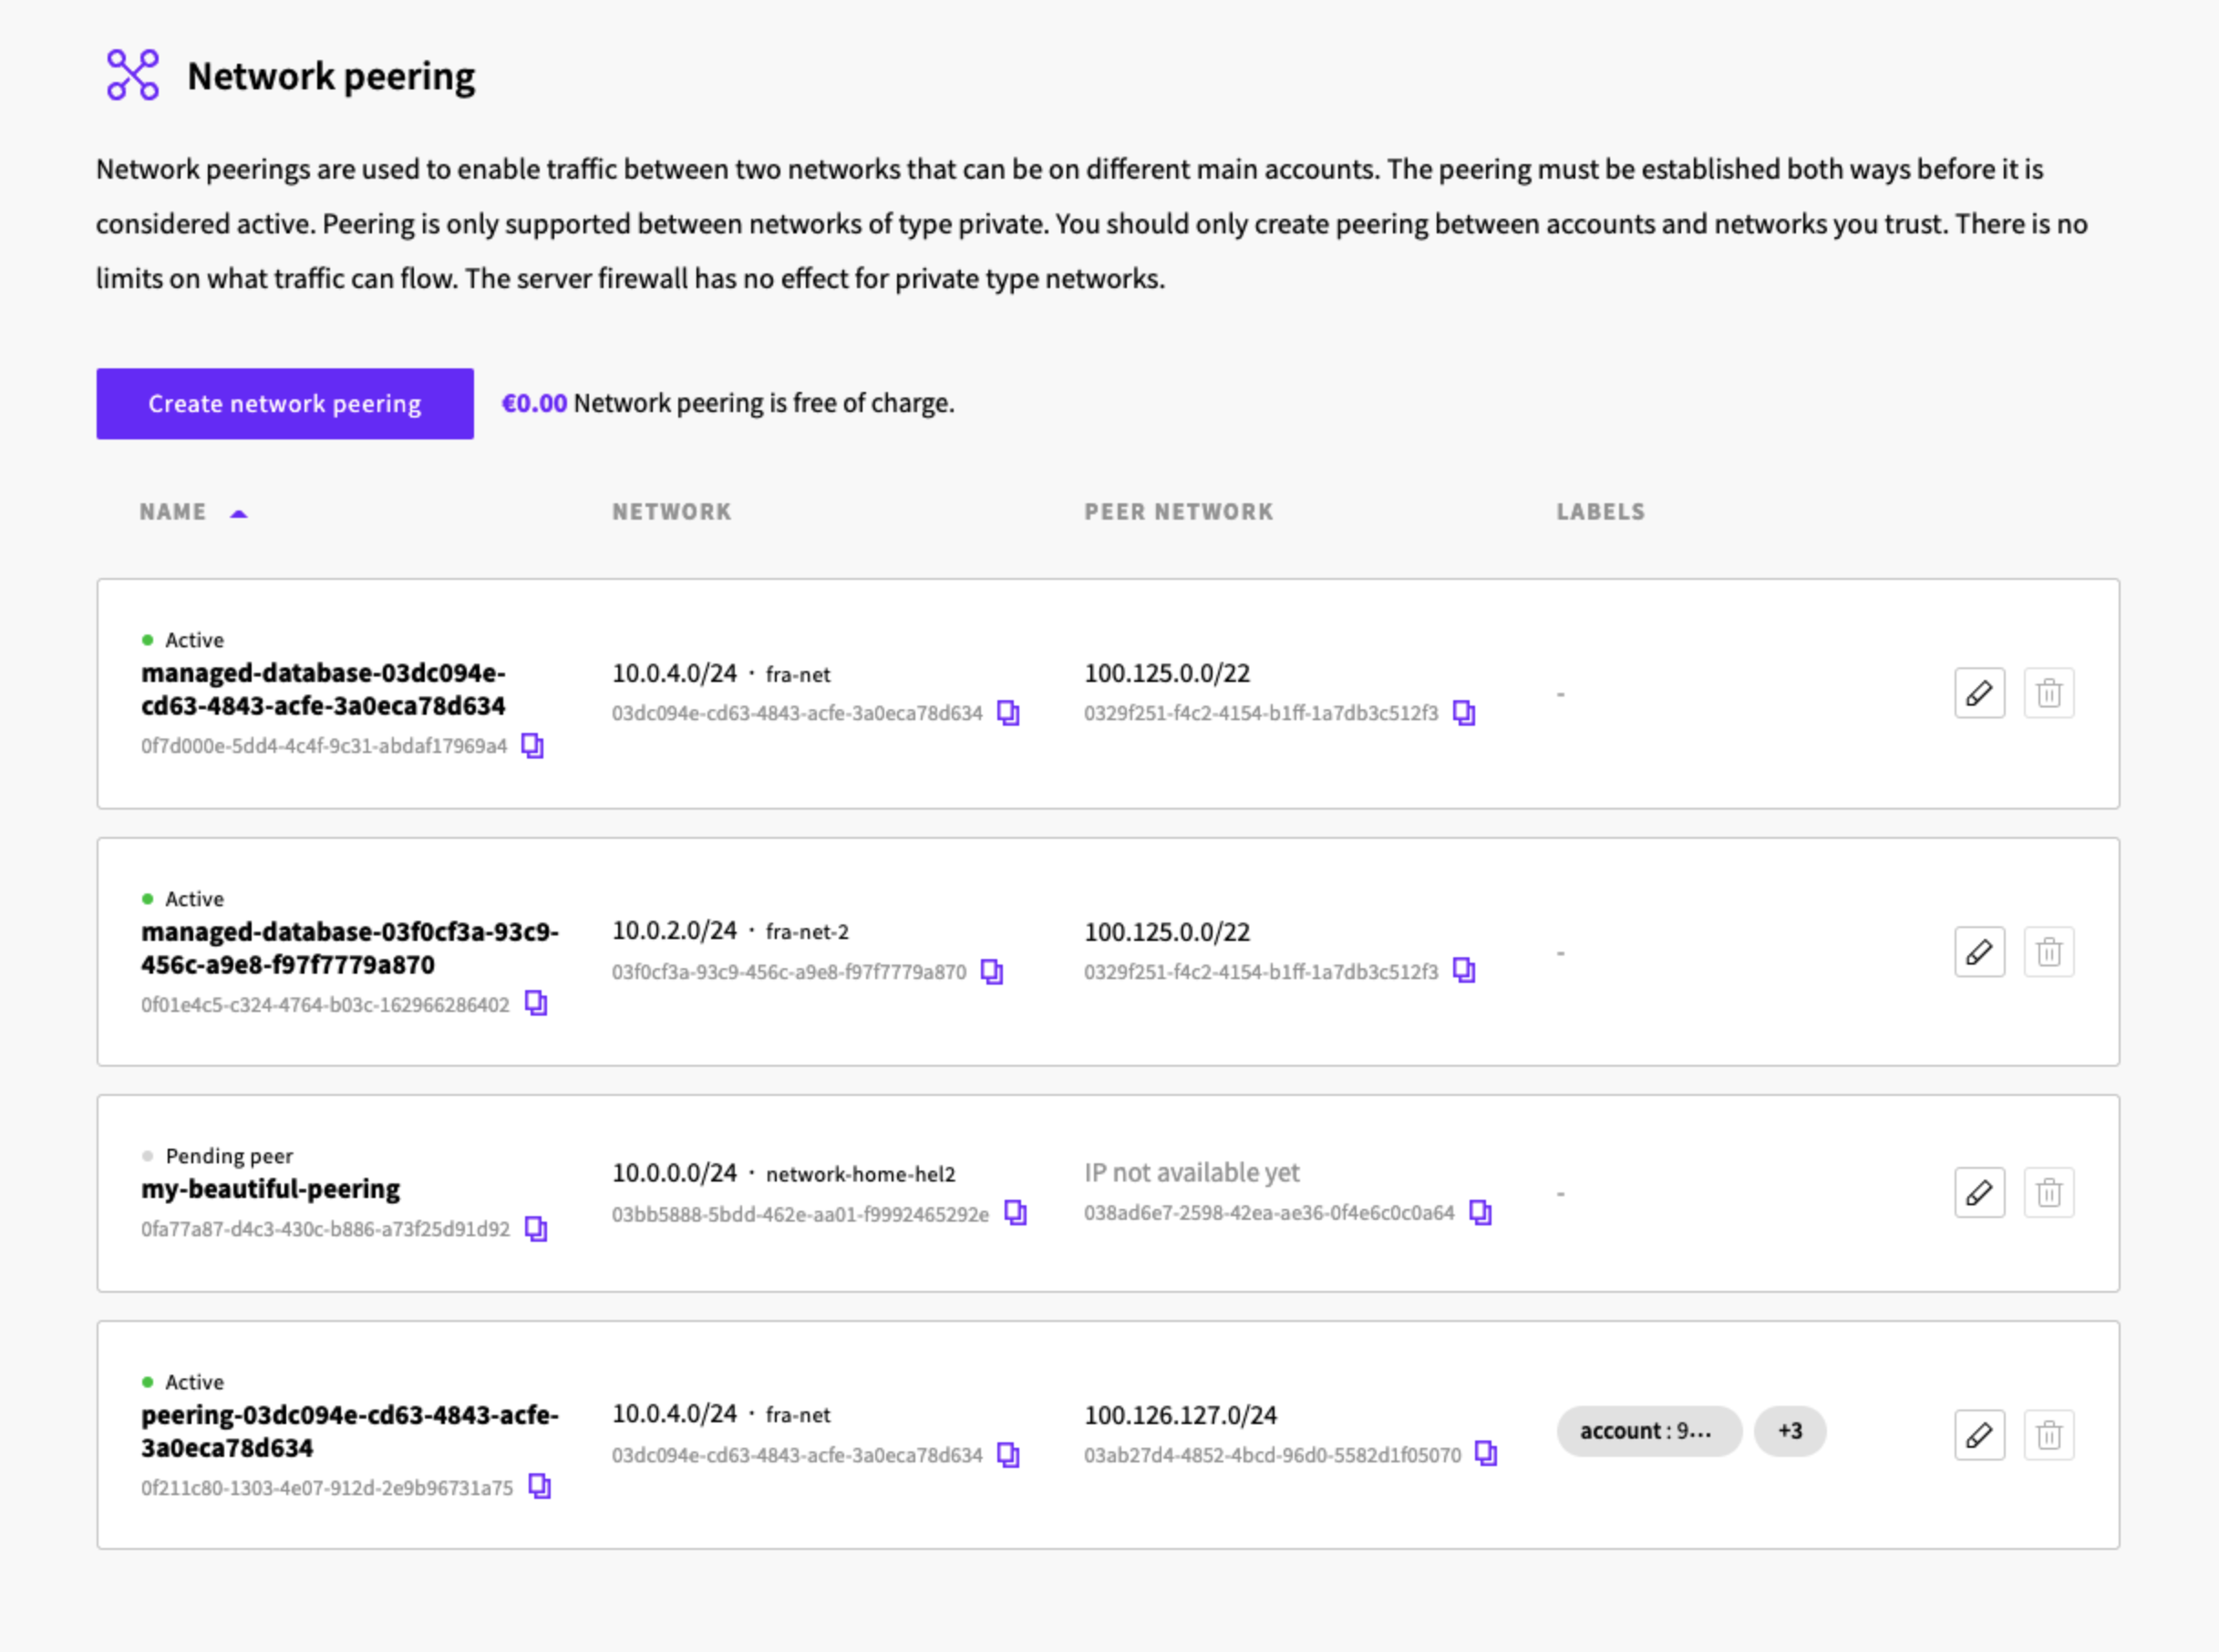Image resolution: width=2219 pixels, height=1652 pixels.
Task: Delete my-beautiful-peering with trash icon
Action: coord(2049,1193)
